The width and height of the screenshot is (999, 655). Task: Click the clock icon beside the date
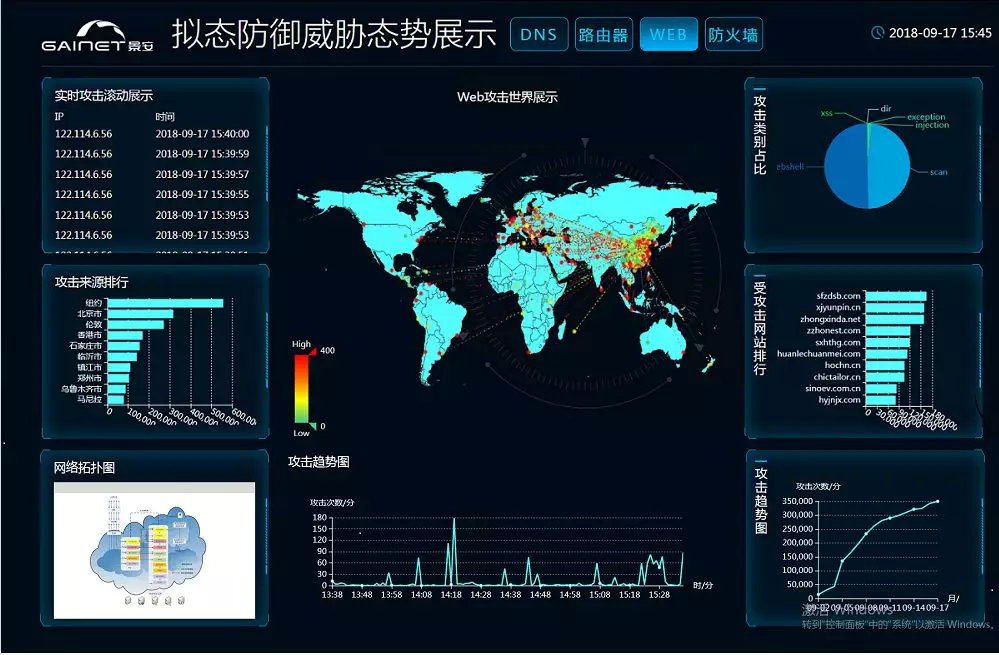pyautogui.click(x=877, y=32)
